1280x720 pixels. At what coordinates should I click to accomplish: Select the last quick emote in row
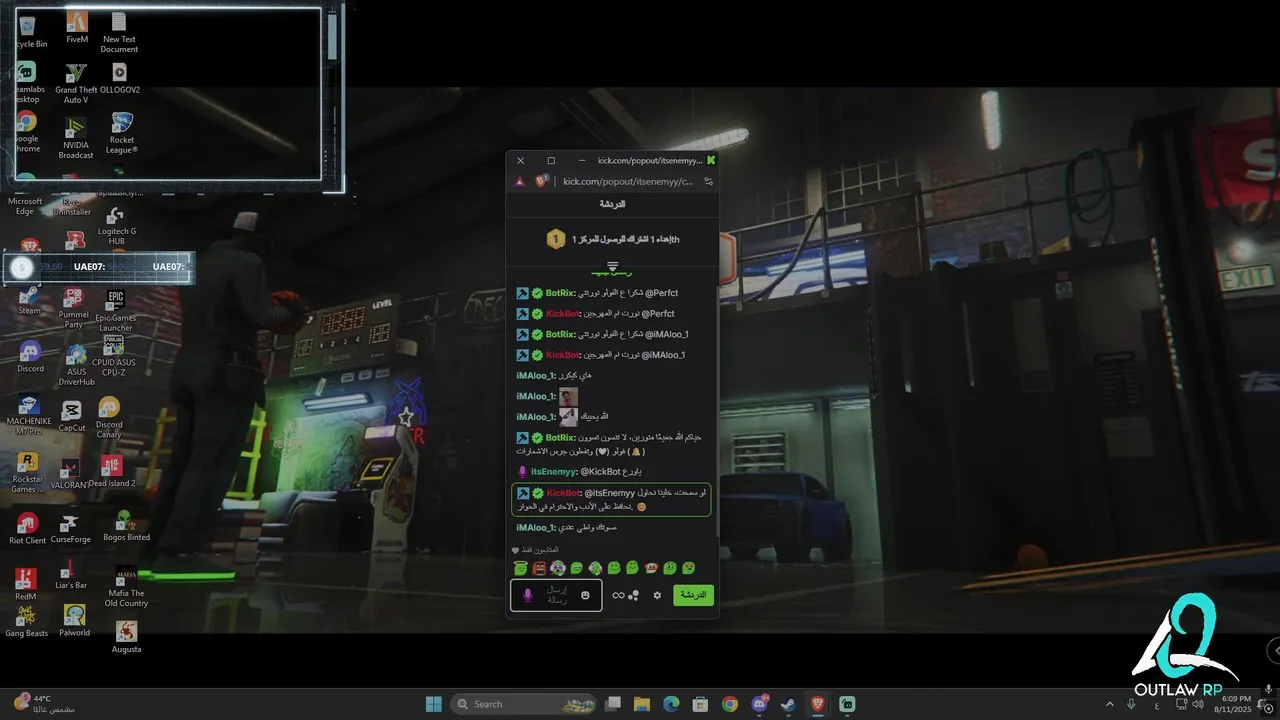coord(688,568)
